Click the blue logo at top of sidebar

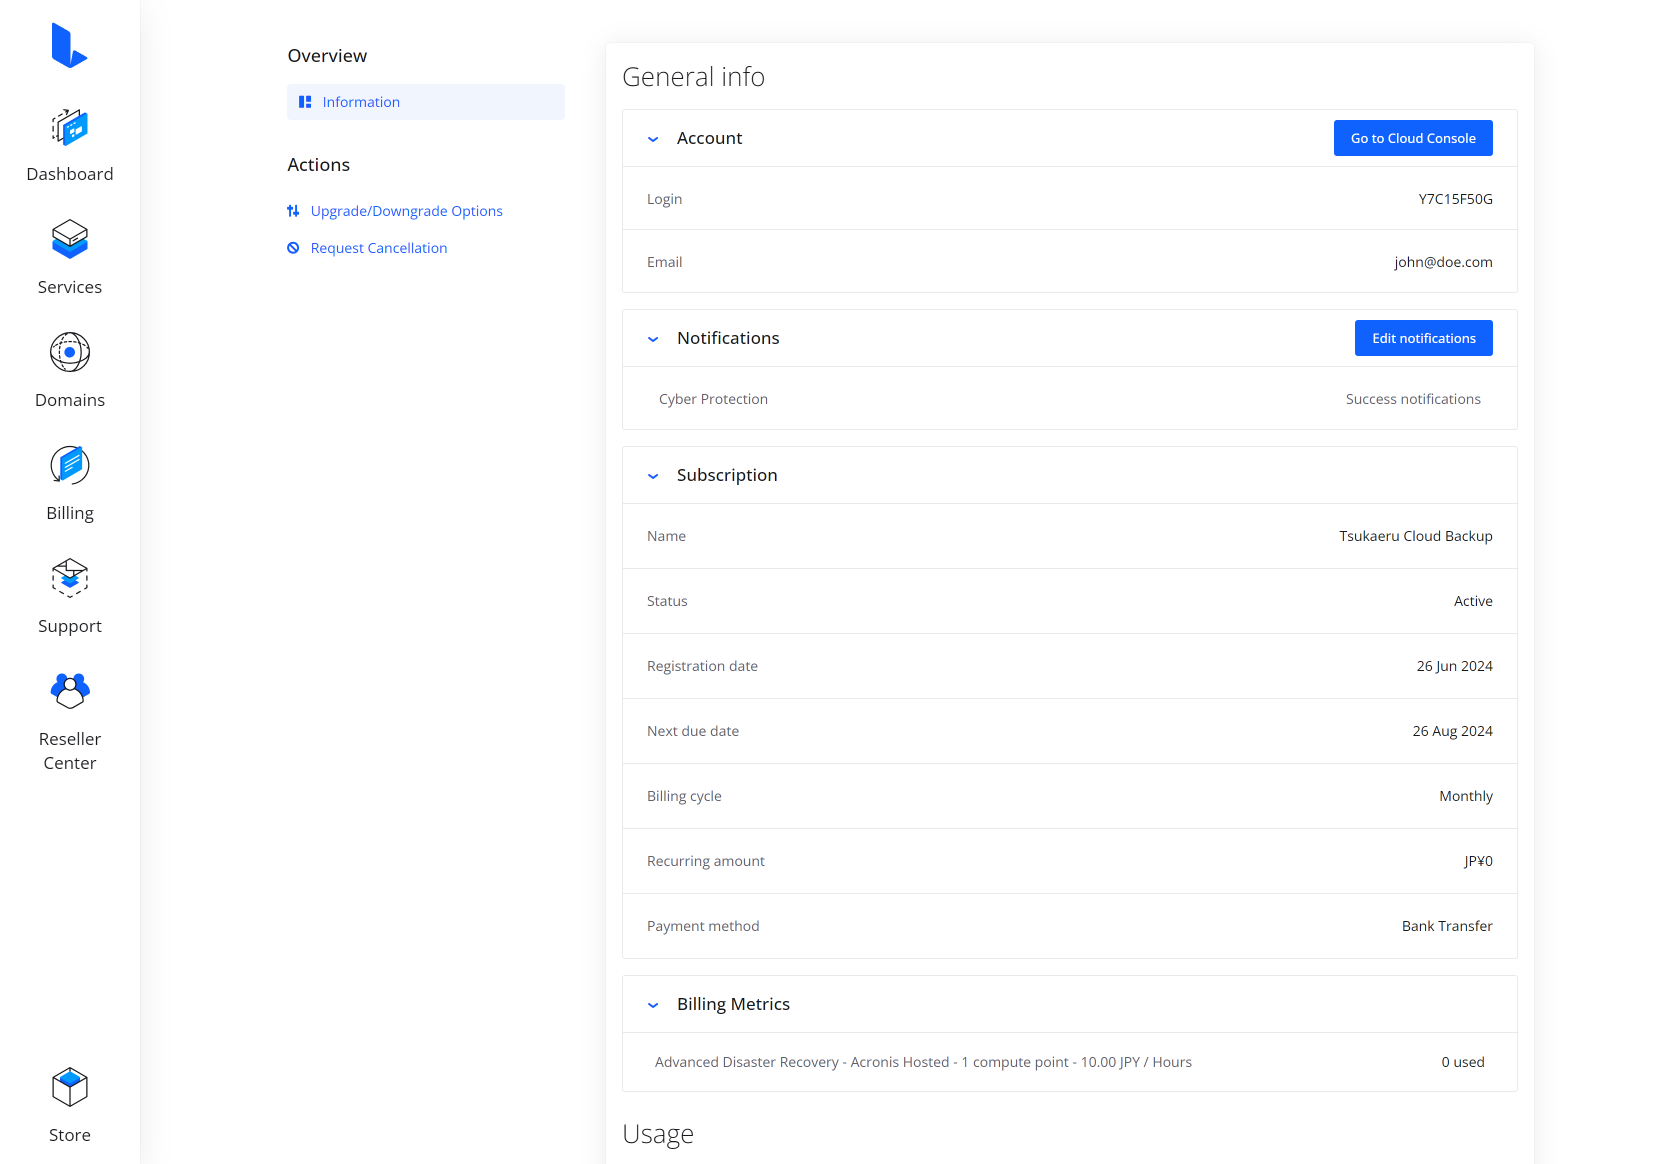pos(69,45)
